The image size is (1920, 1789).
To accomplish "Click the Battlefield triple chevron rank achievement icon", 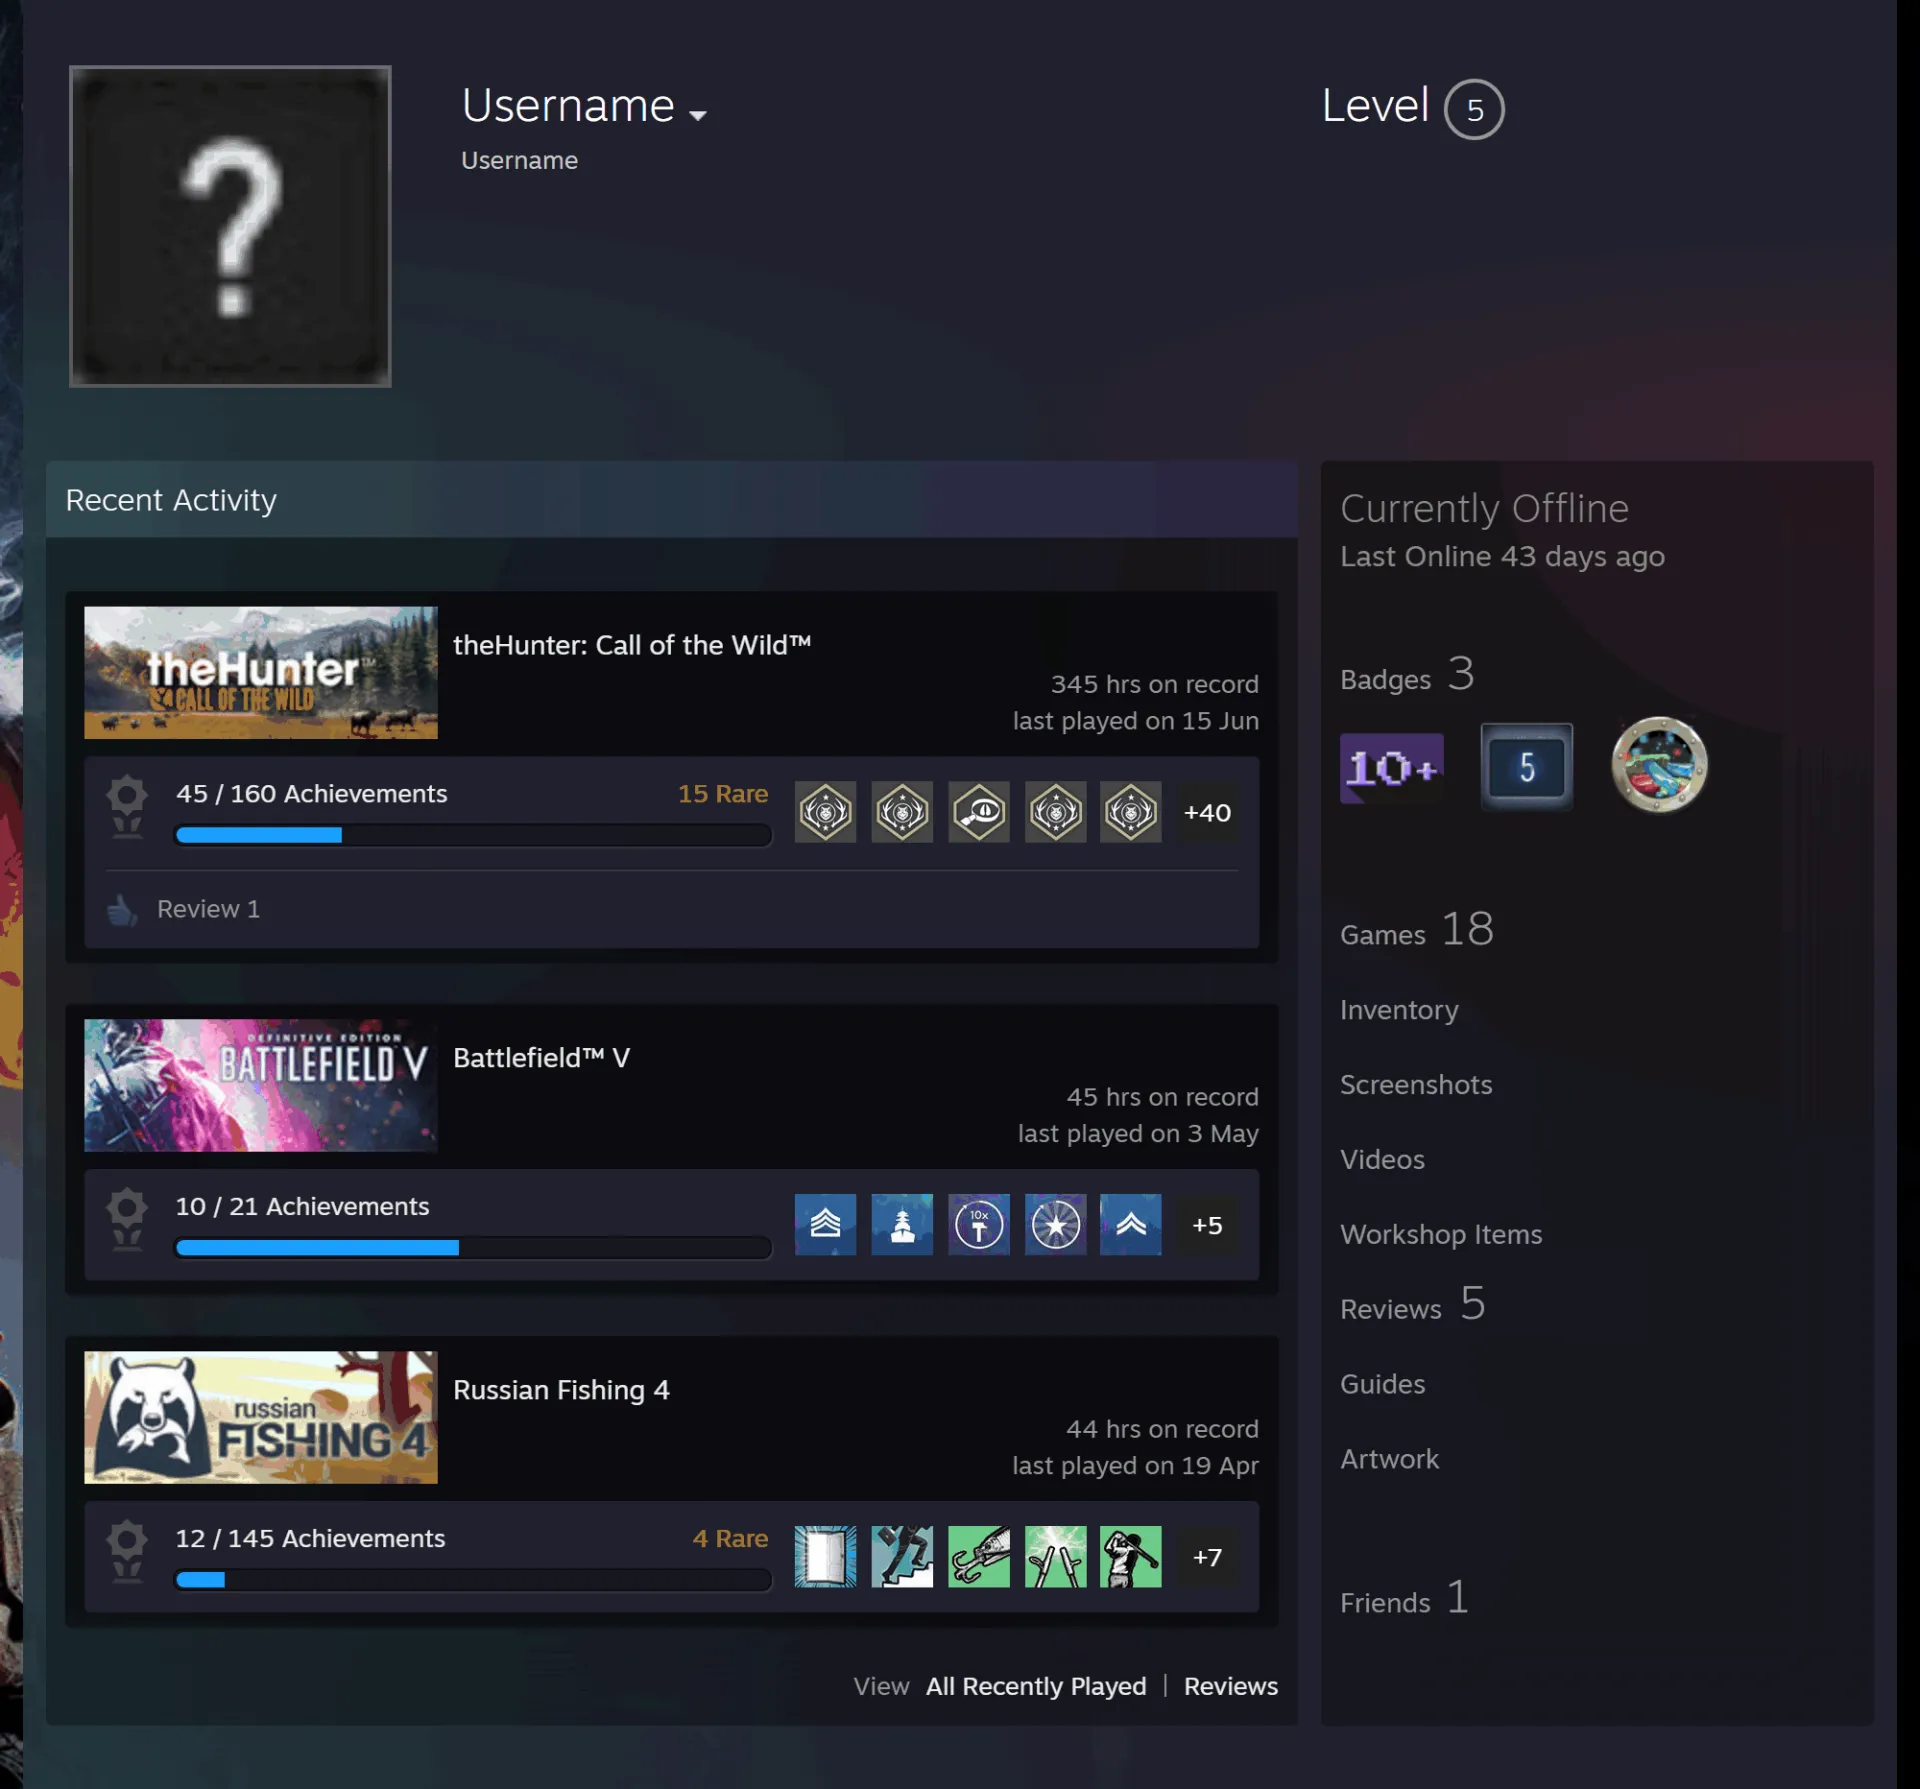I will coord(825,1224).
